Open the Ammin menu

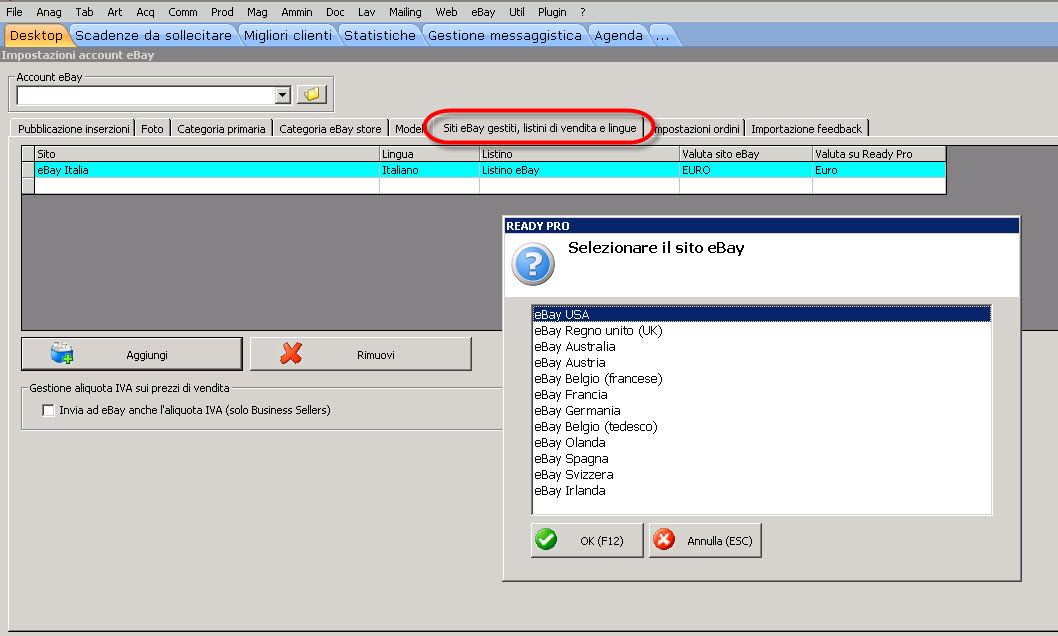297,12
